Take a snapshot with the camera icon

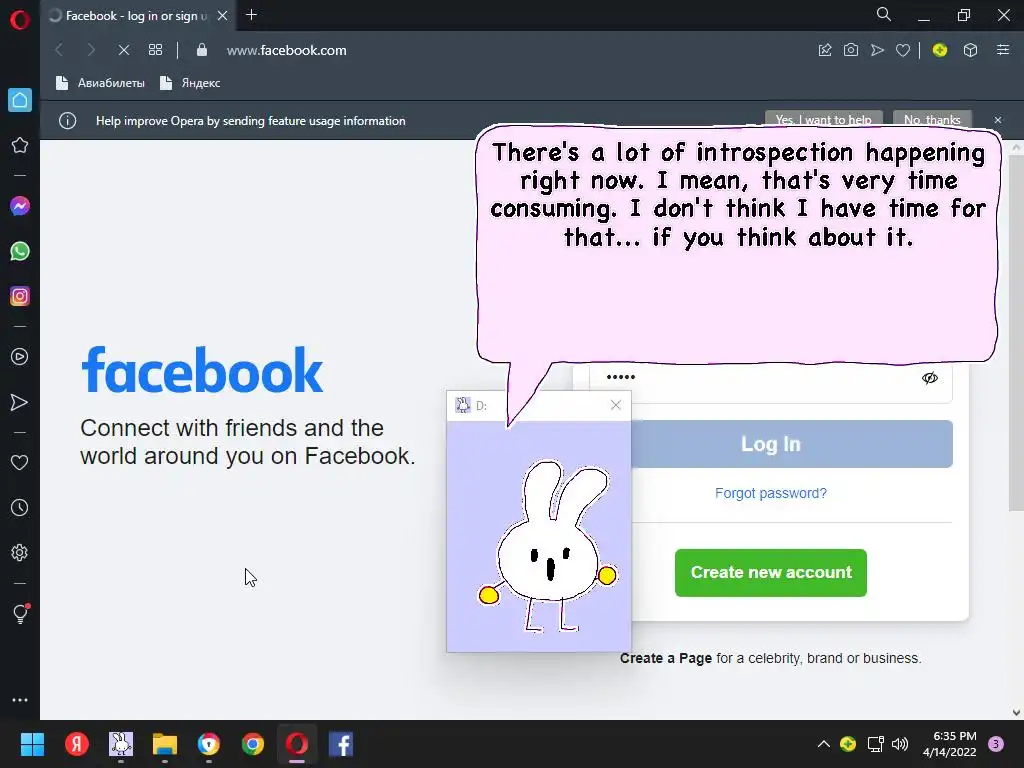coord(851,50)
